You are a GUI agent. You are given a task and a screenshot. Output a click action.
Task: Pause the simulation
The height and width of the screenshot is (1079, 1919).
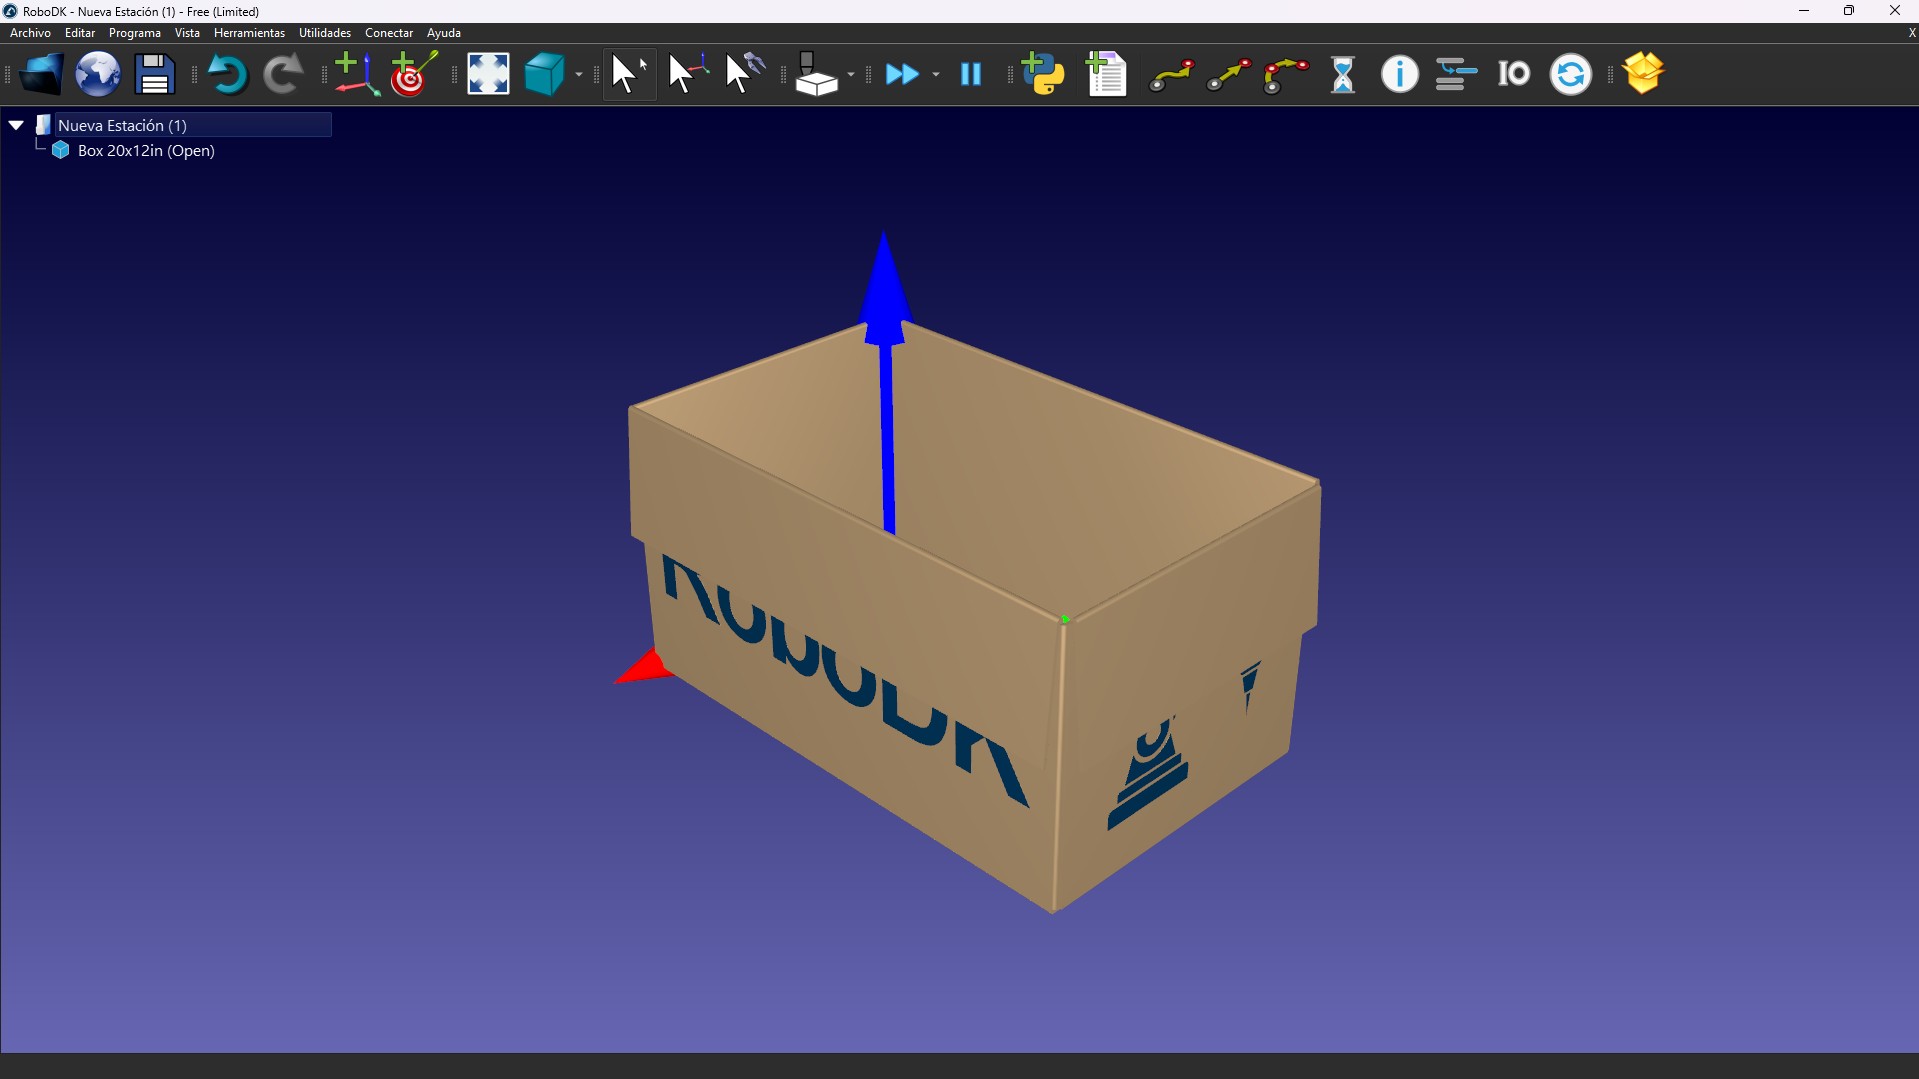tap(971, 74)
